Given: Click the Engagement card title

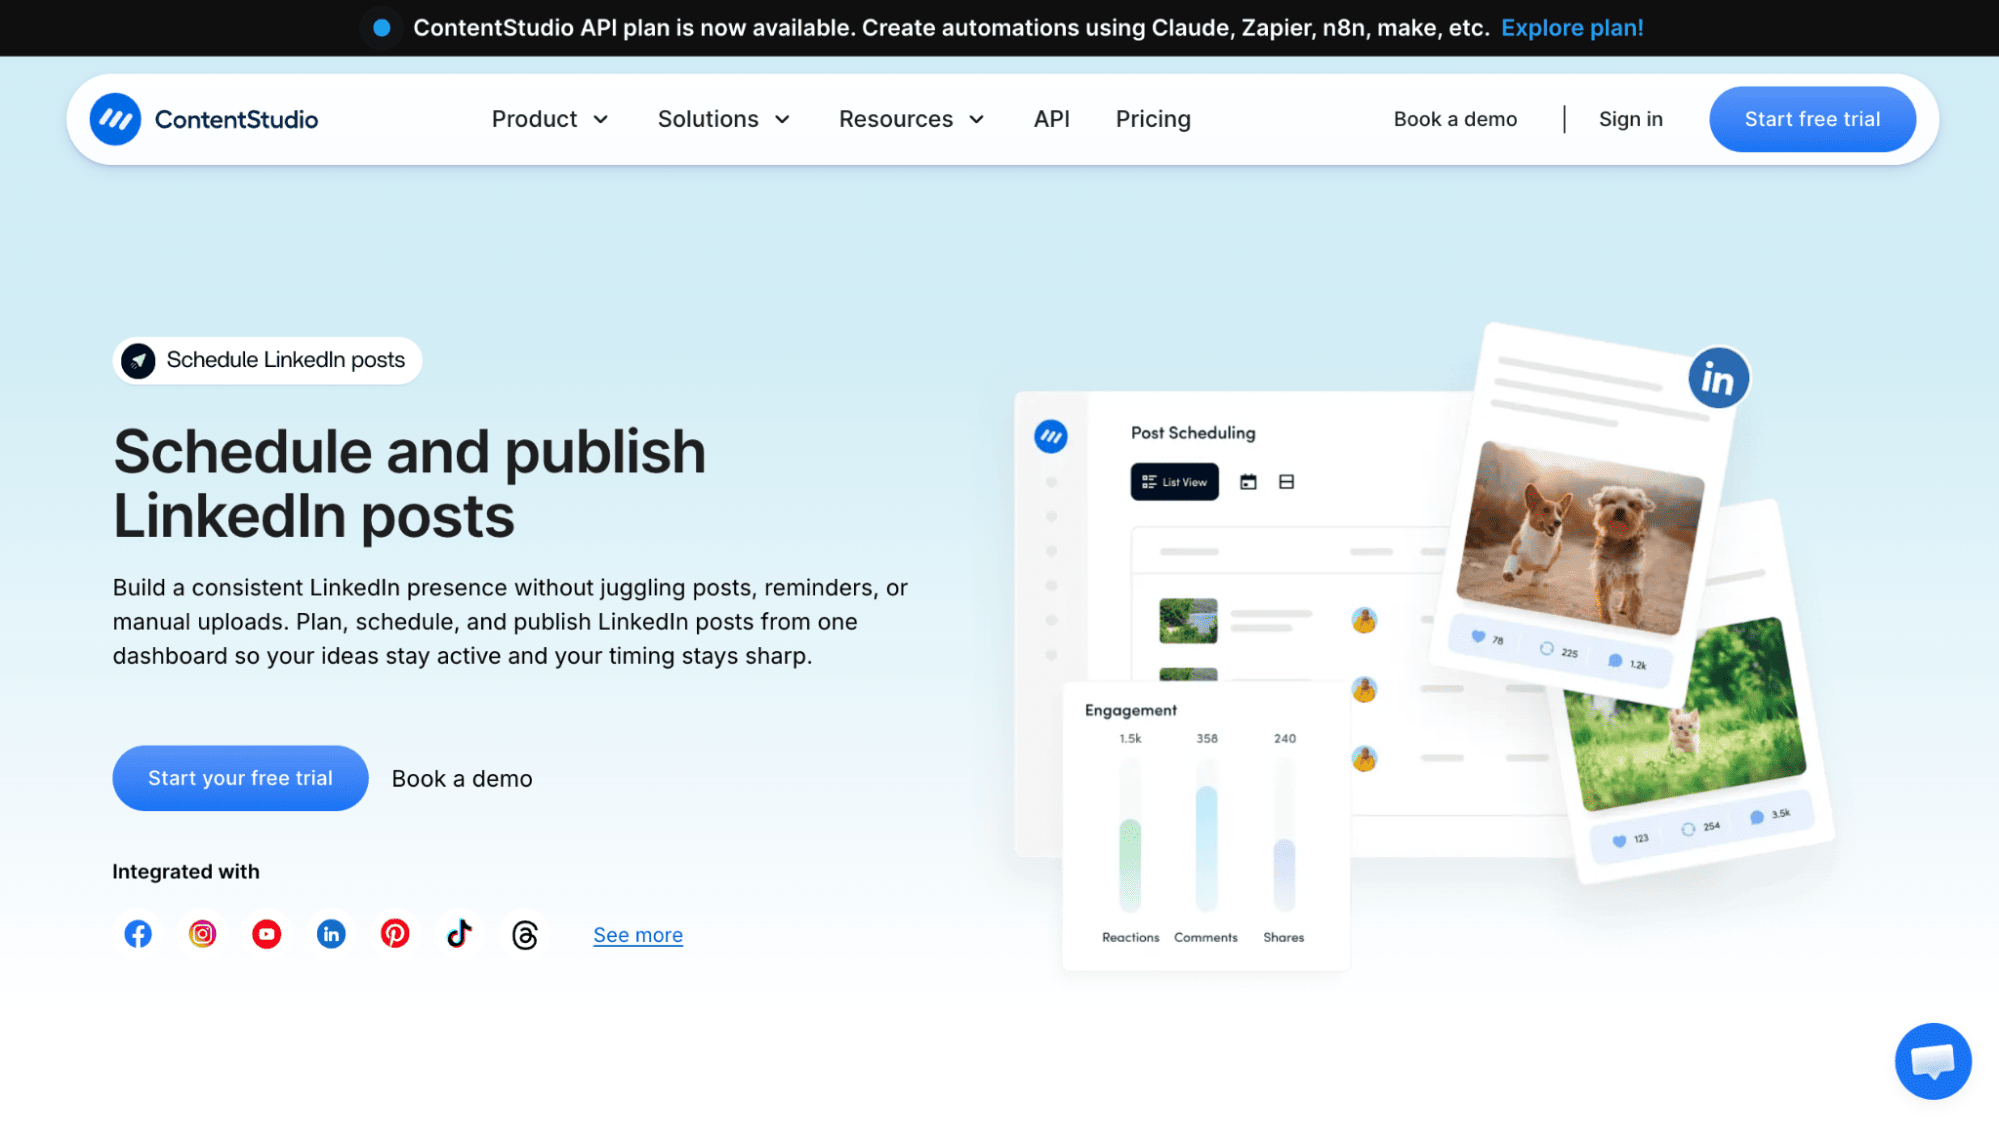Looking at the screenshot, I should 1130,710.
